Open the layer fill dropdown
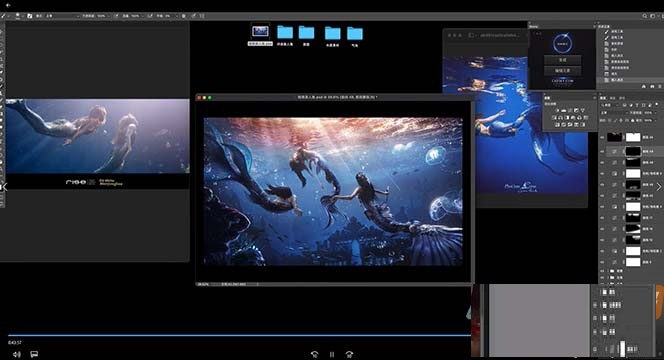Viewport: 664px width, 360px height. (x=651, y=121)
